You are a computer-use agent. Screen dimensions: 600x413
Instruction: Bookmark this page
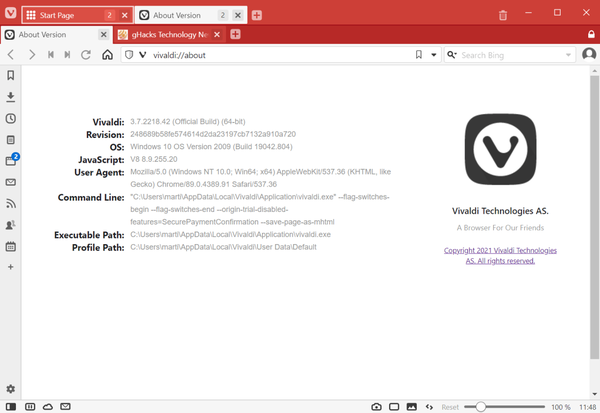(x=419, y=55)
